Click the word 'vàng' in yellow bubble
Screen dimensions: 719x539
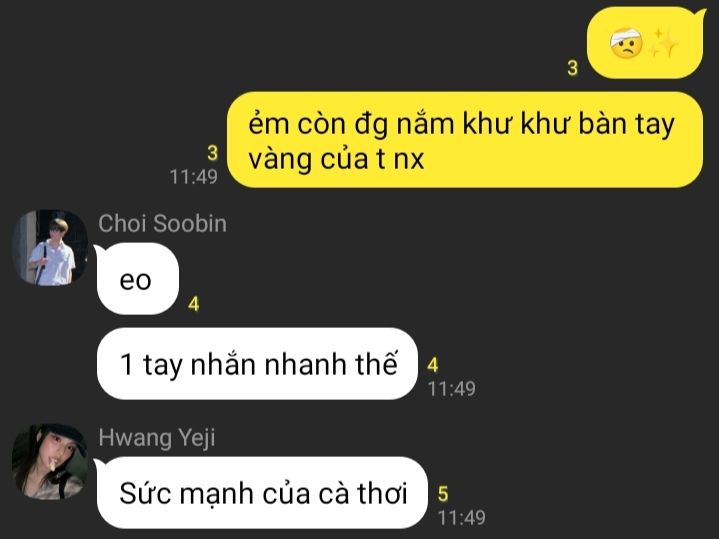tap(279, 160)
